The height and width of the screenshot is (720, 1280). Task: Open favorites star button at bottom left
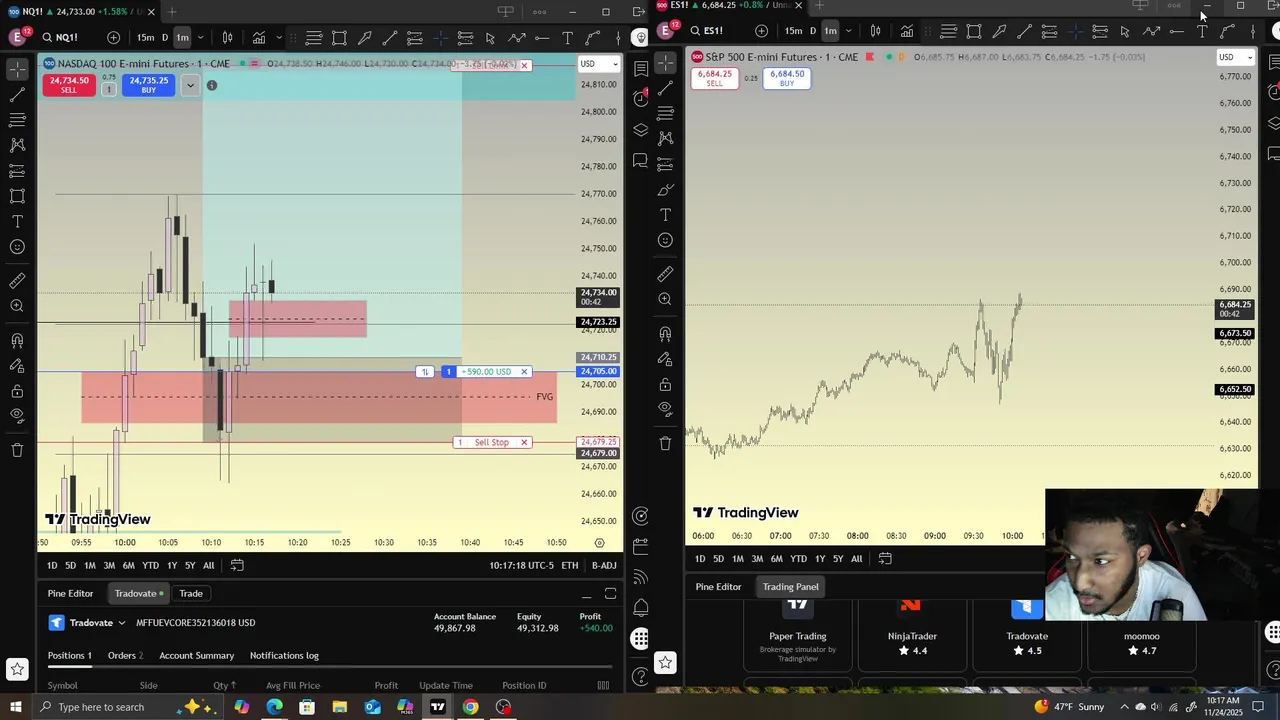coord(17,669)
